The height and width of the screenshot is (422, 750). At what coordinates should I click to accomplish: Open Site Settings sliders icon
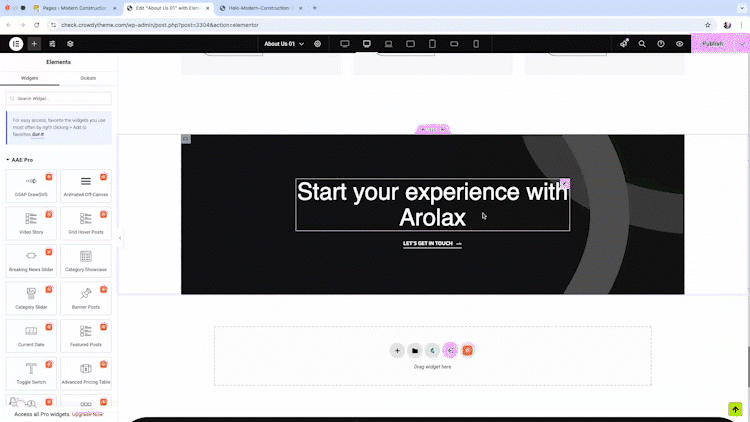click(52, 44)
